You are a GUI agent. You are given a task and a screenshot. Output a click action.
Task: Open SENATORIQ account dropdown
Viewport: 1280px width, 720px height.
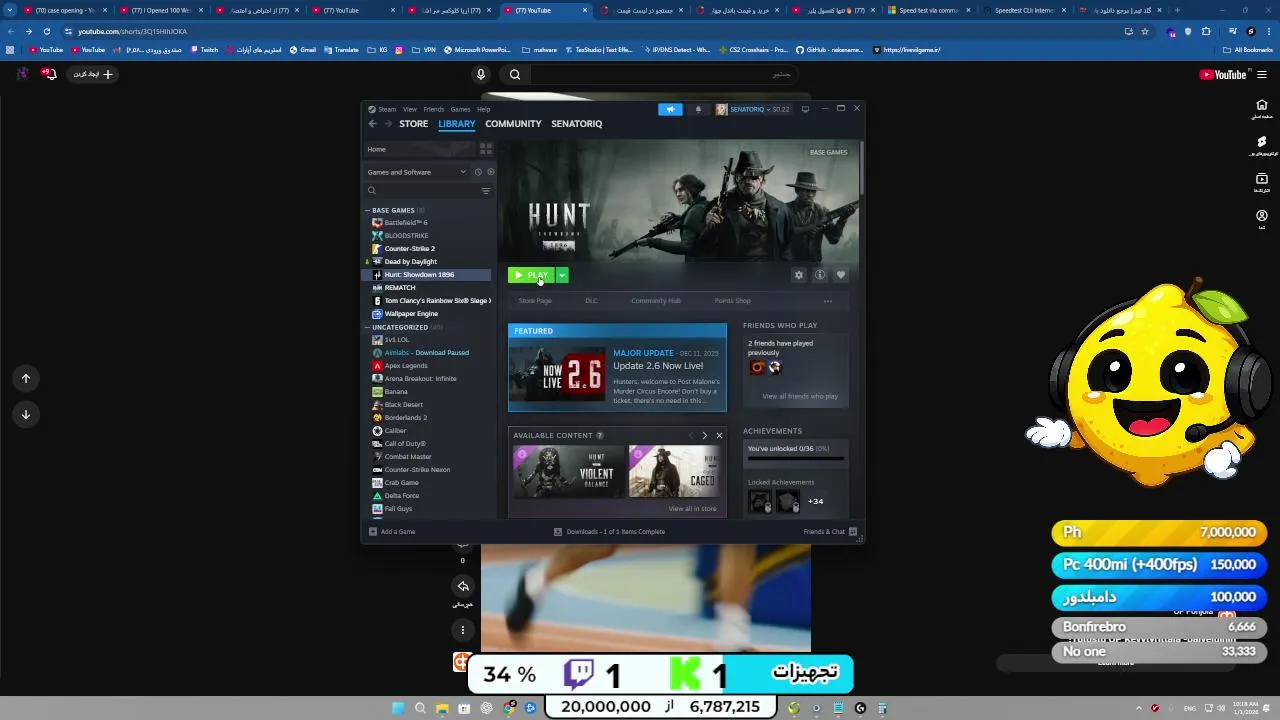(x=752, y=109)
